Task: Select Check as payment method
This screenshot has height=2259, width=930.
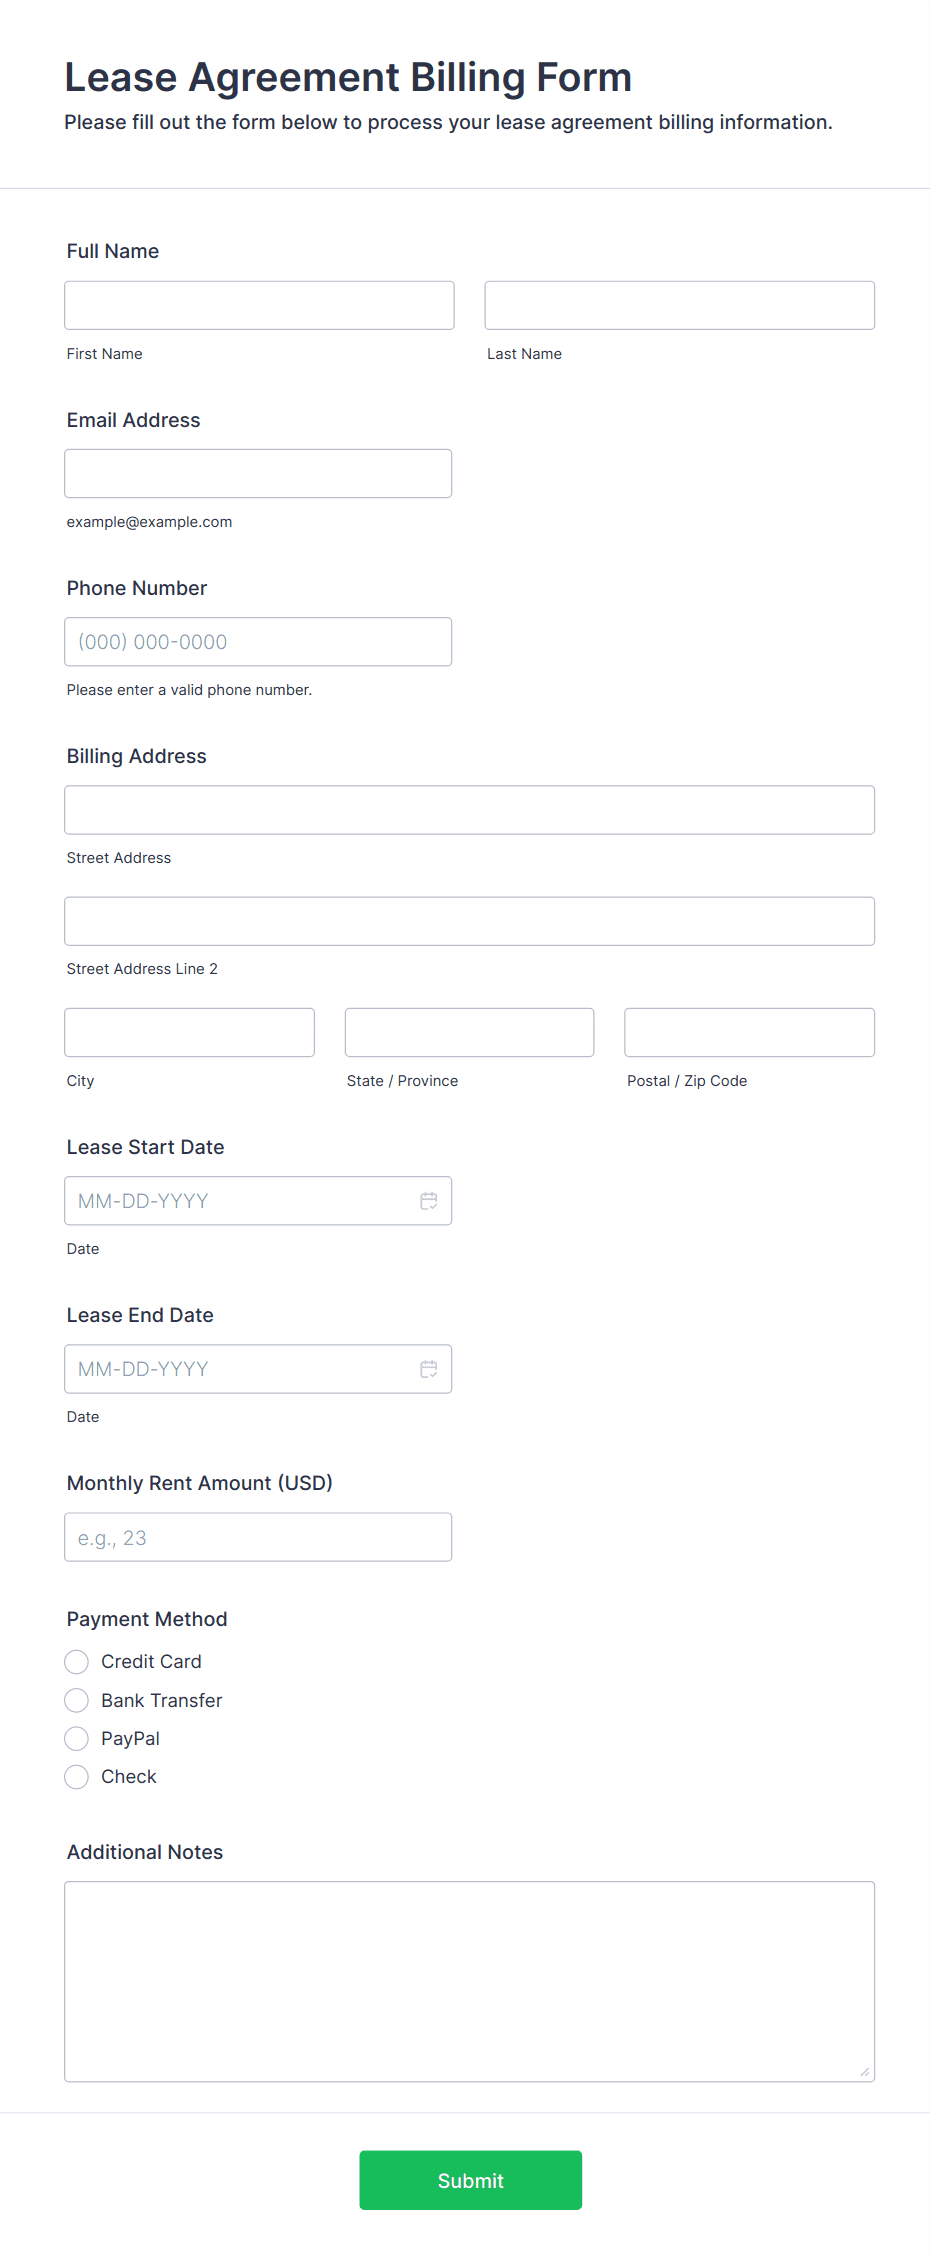Action: click(77, 1777)
